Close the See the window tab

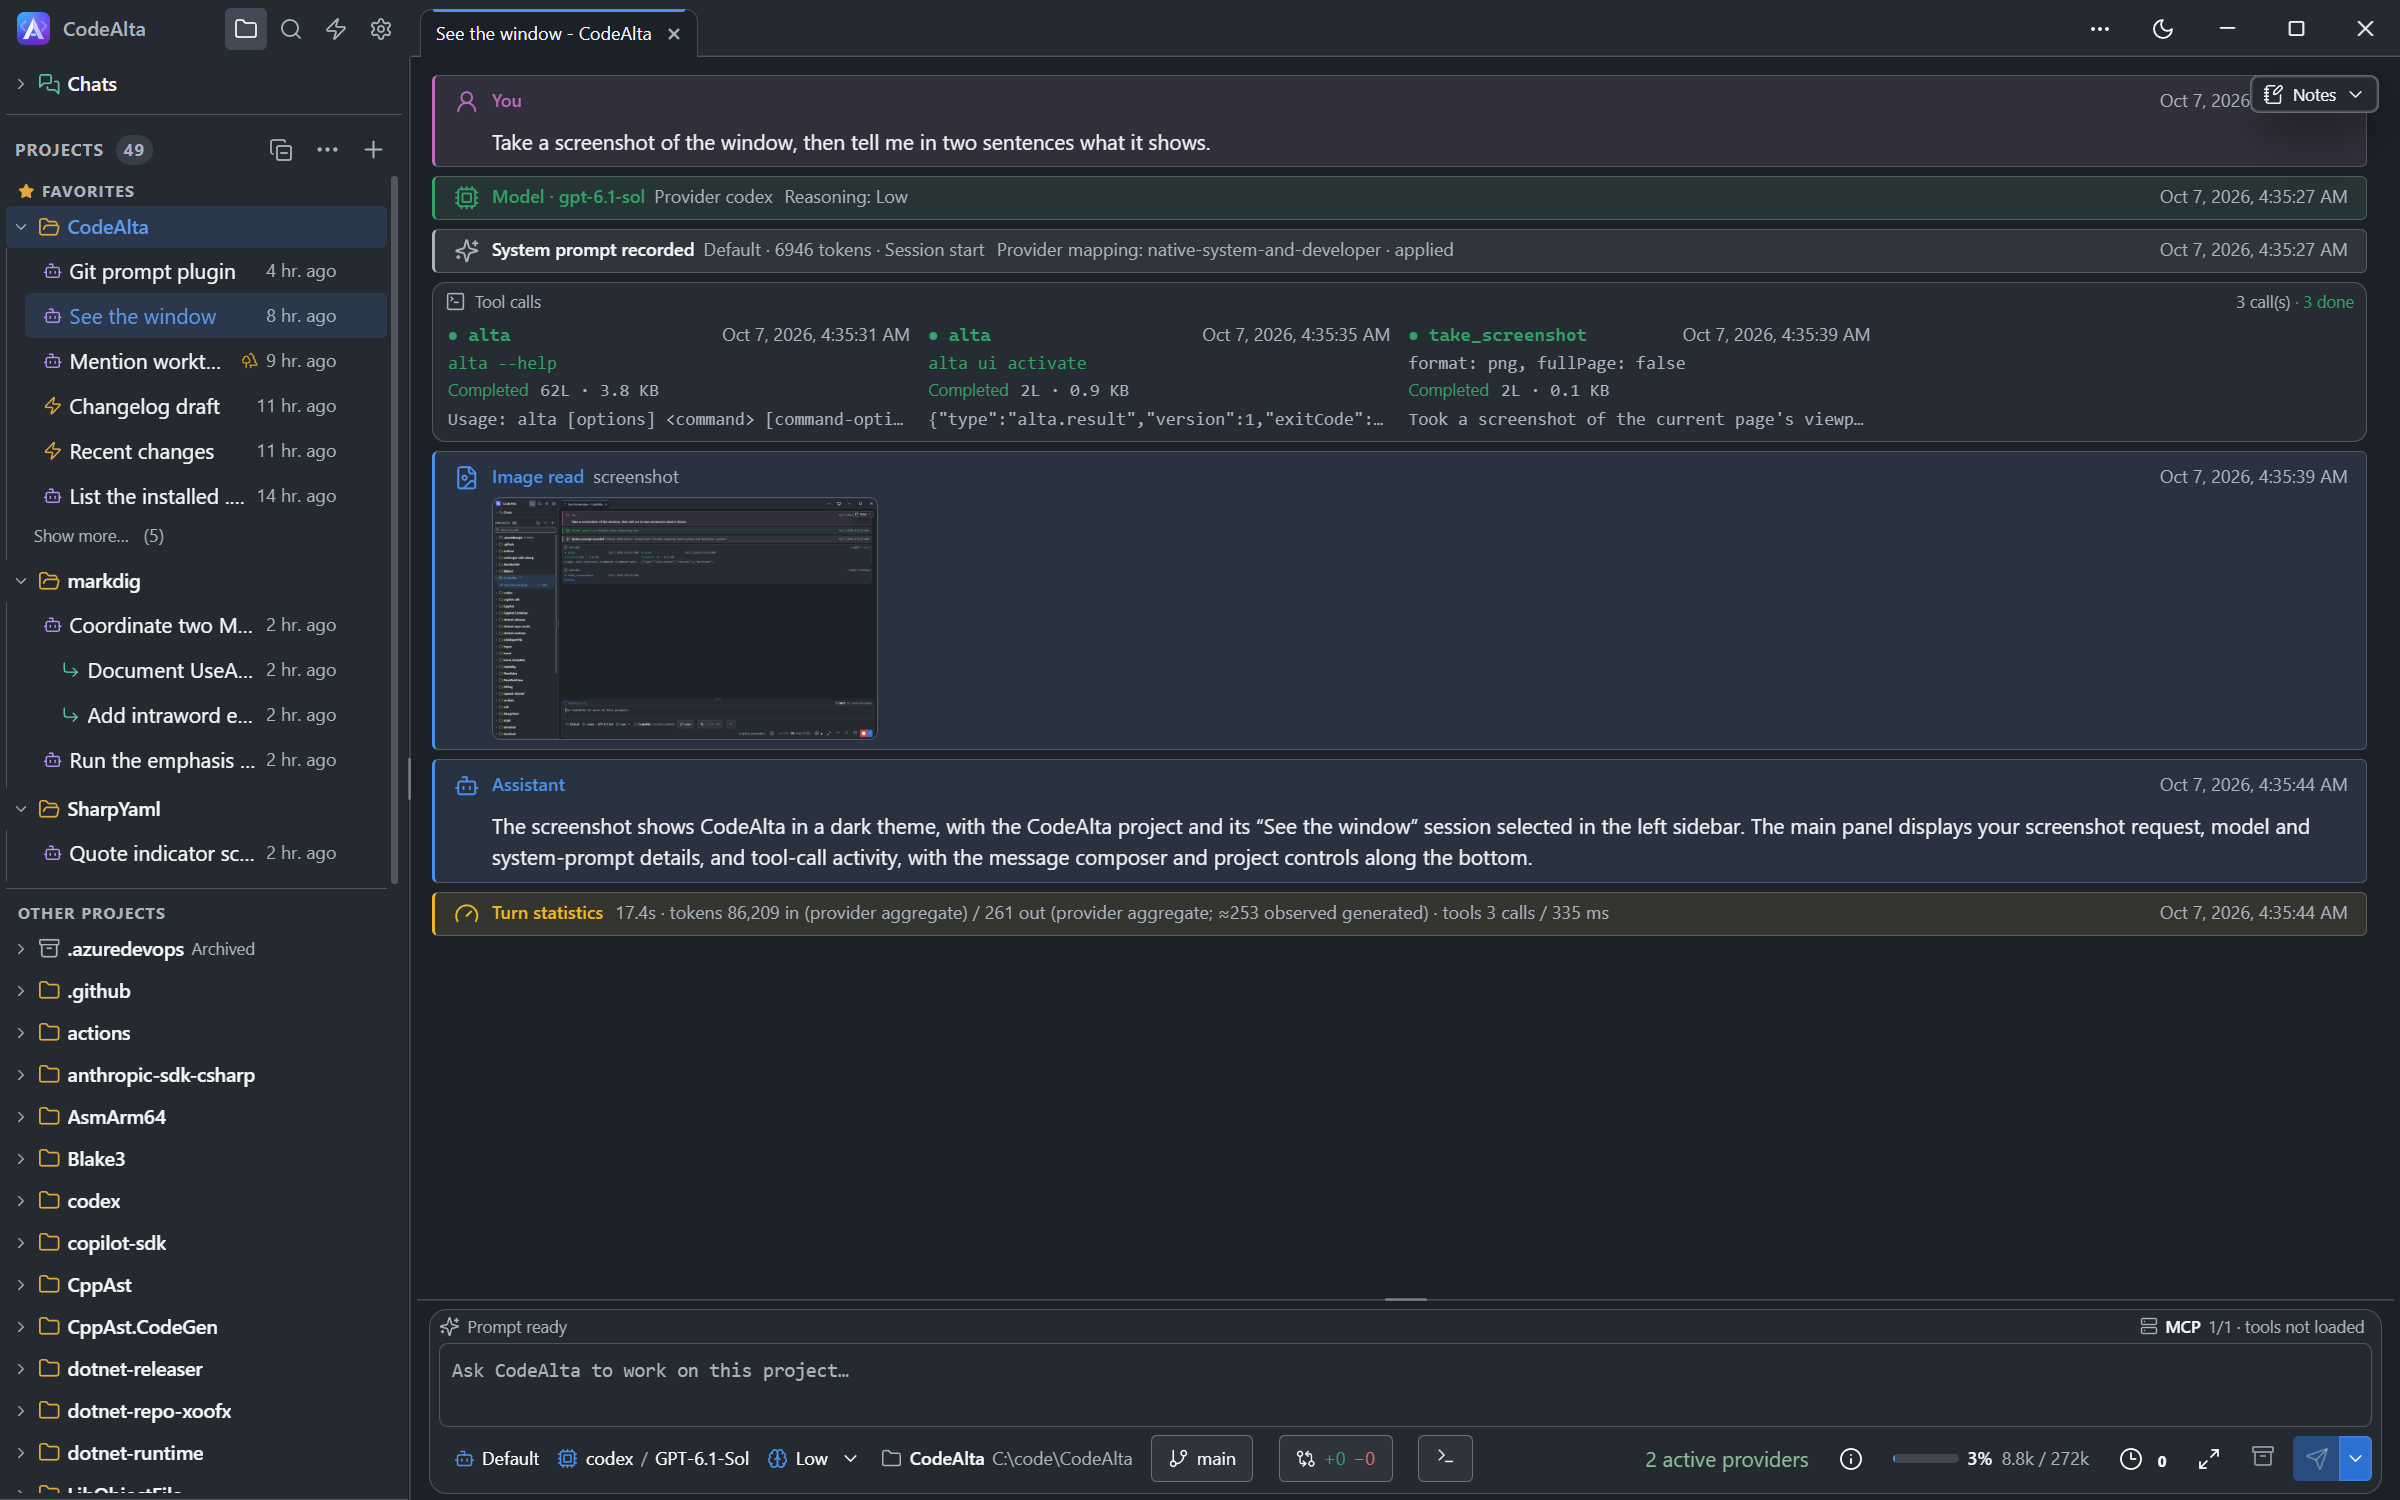[x=674, y=34]
